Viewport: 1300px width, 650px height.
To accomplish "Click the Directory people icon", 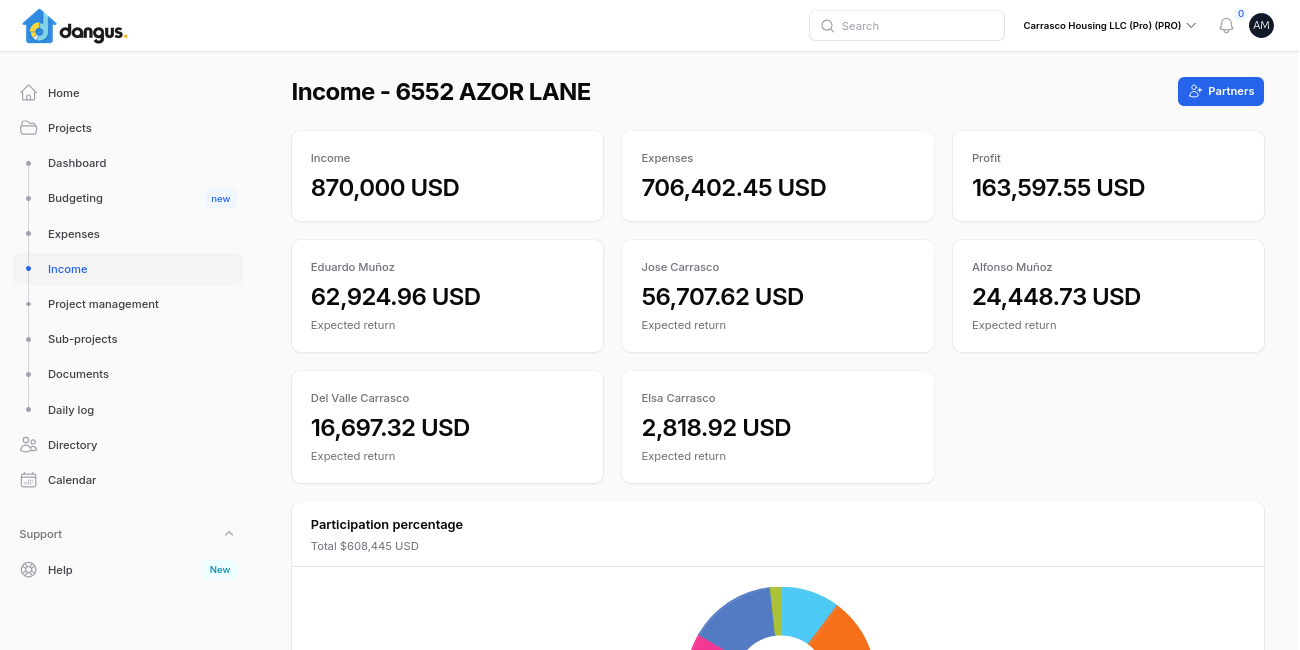I will pos(29,445).
